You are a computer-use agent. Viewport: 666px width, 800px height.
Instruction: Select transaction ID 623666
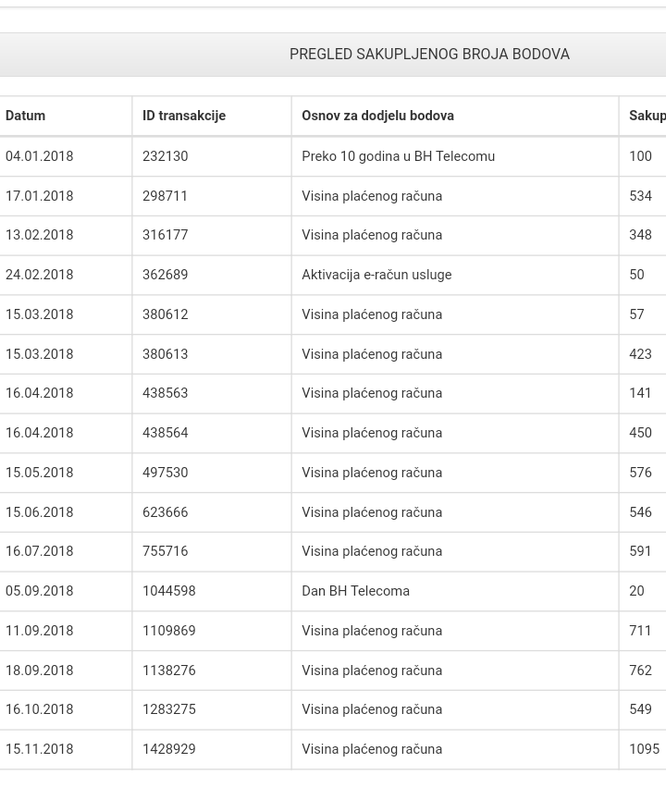coord(165,512)
